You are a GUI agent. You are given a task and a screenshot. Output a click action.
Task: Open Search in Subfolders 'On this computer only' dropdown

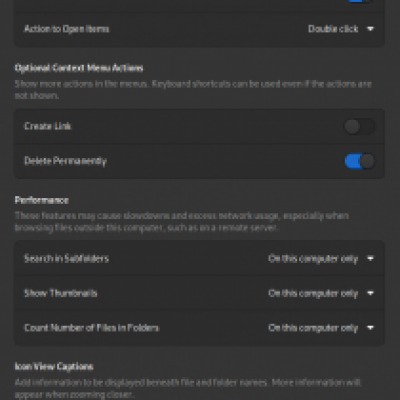(x=313, y=259)
